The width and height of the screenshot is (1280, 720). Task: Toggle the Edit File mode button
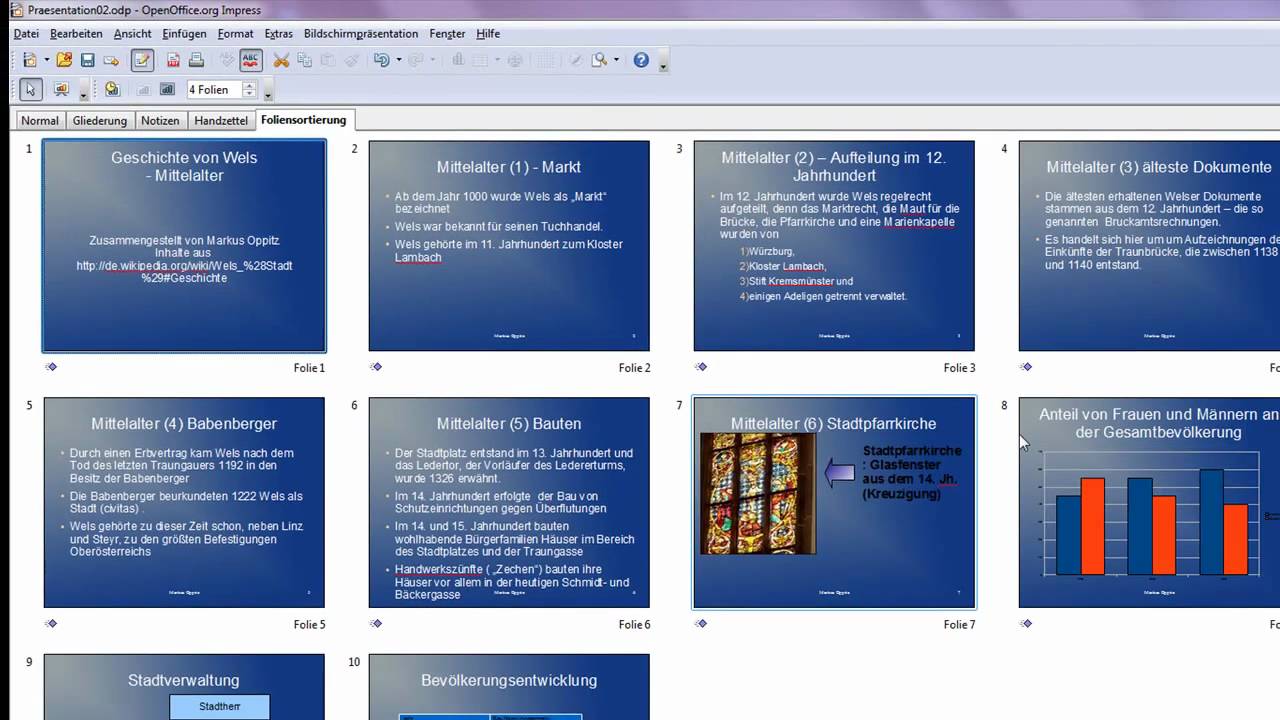142,60
